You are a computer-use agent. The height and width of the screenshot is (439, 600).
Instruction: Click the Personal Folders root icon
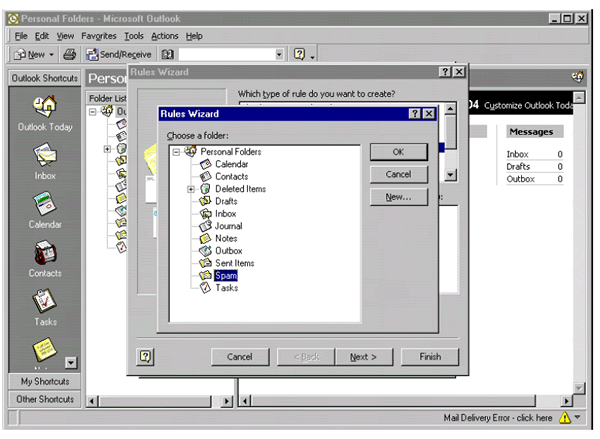coord(191,152)
